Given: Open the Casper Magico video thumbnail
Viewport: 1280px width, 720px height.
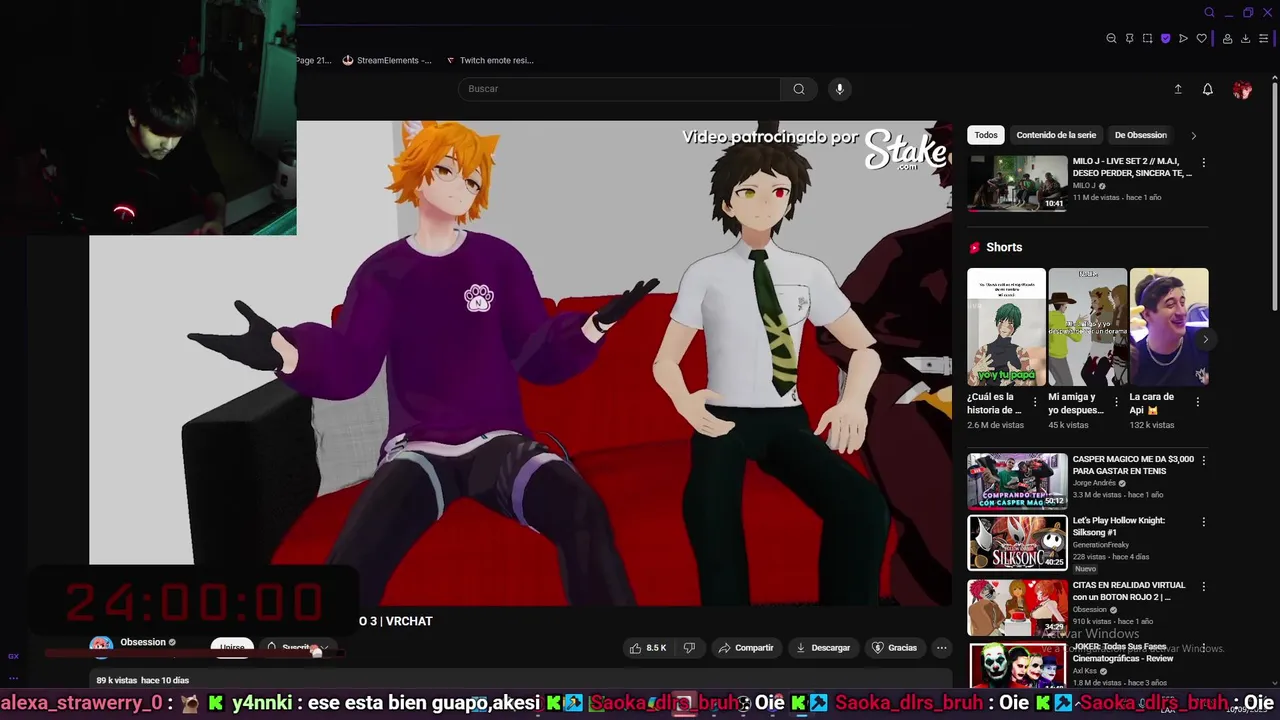Looking at the screenshot, I should click(x=1017, y=481).
